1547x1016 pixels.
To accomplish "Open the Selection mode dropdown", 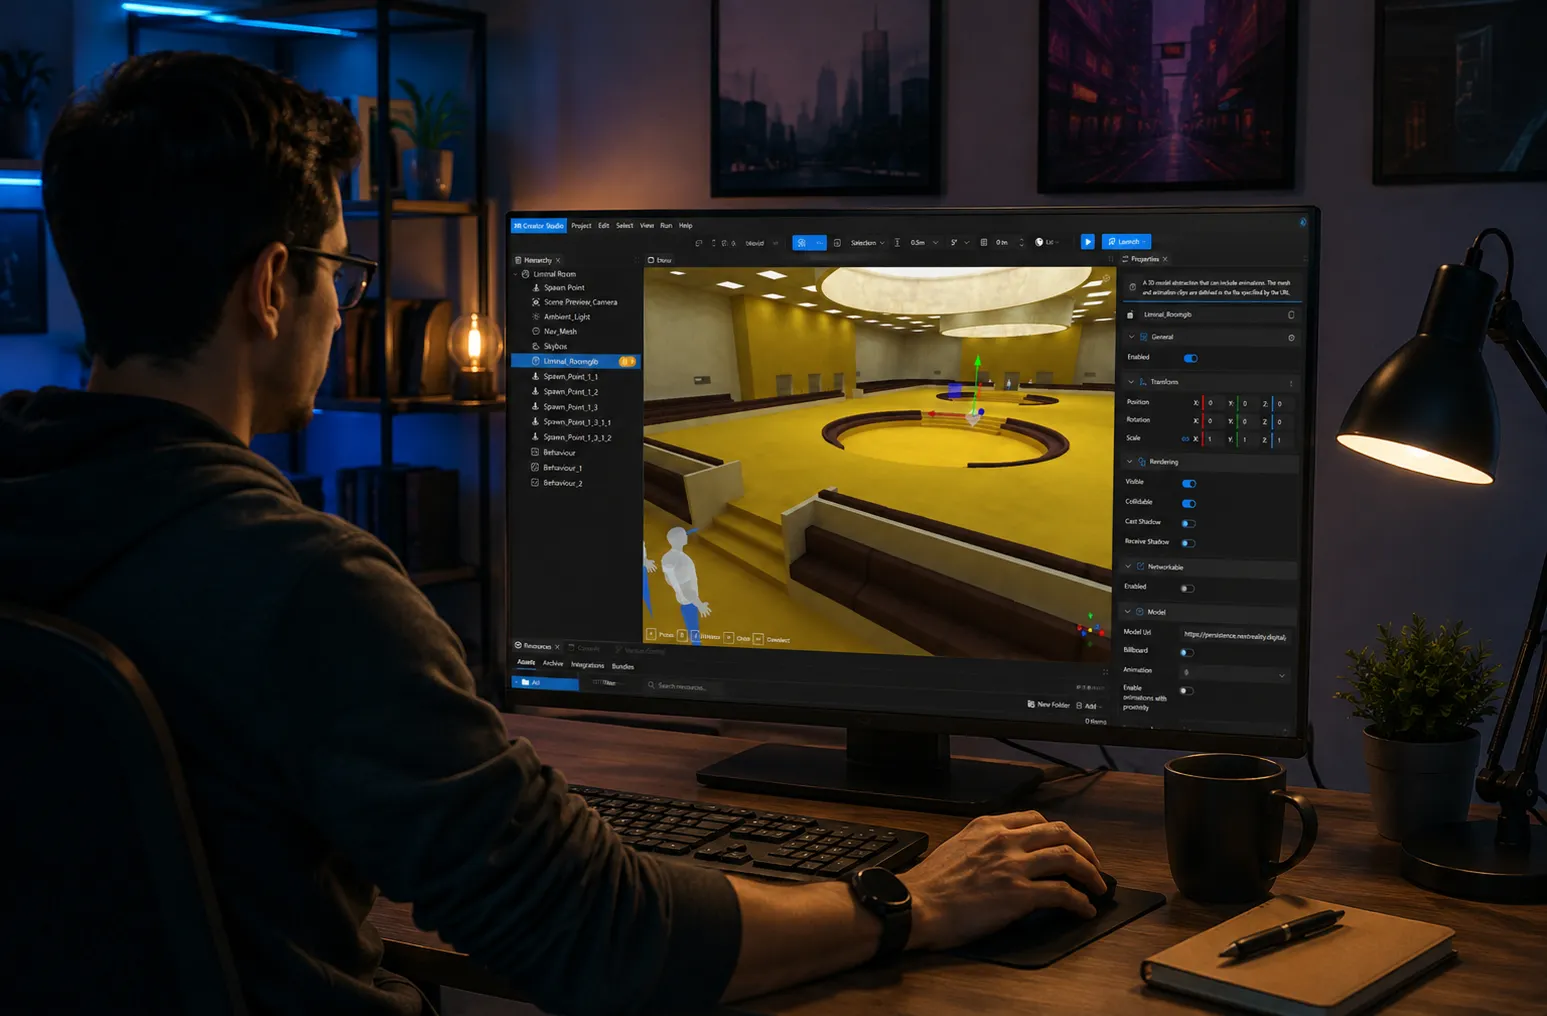I will click(866, 243).
